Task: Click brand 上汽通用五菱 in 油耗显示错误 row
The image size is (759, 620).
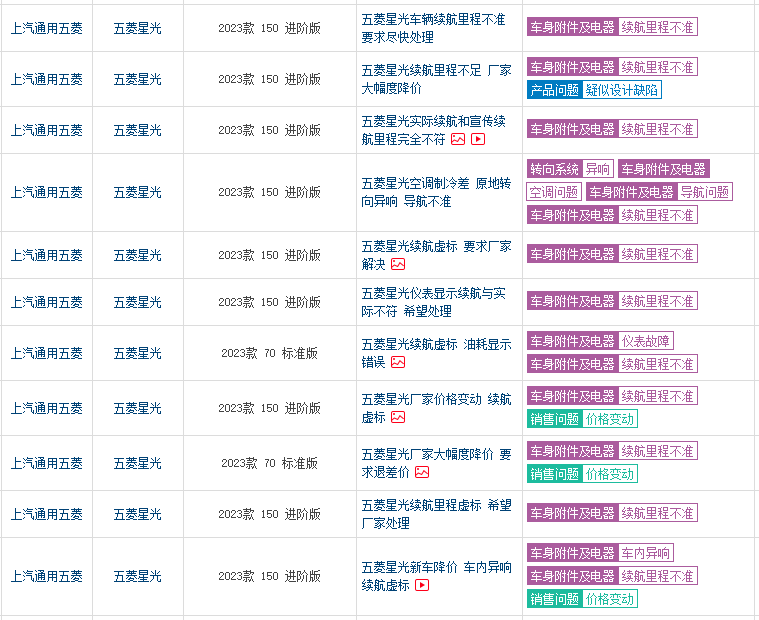Action: pyautogui.click(x=46, y=353)
